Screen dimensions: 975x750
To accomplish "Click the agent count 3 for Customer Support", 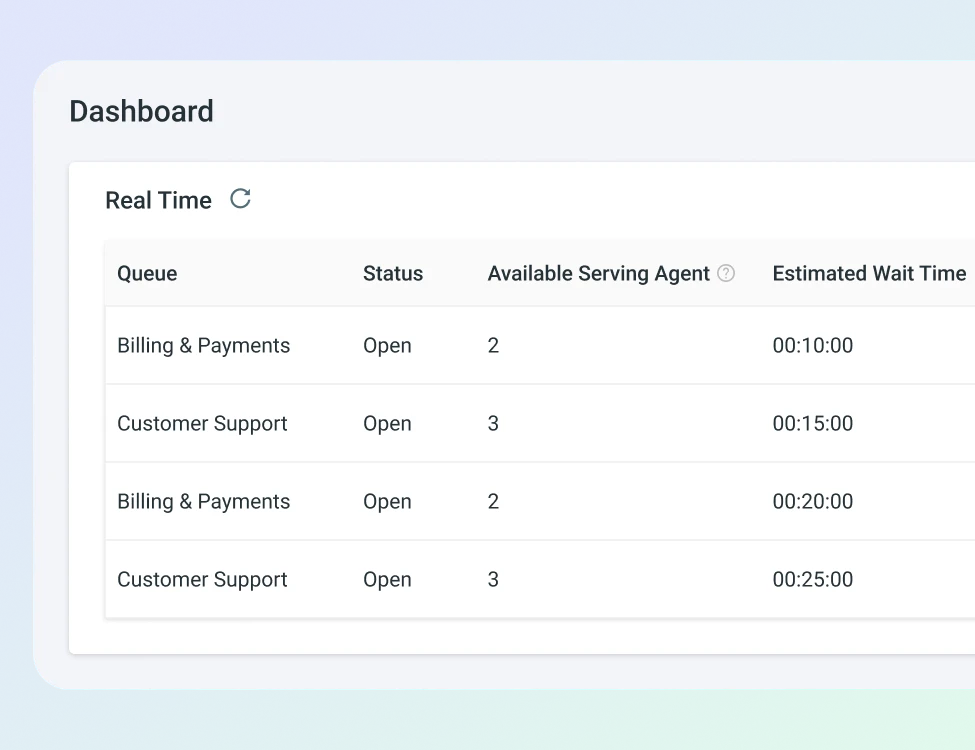I will pyautogui.click(x=492, y=423).
